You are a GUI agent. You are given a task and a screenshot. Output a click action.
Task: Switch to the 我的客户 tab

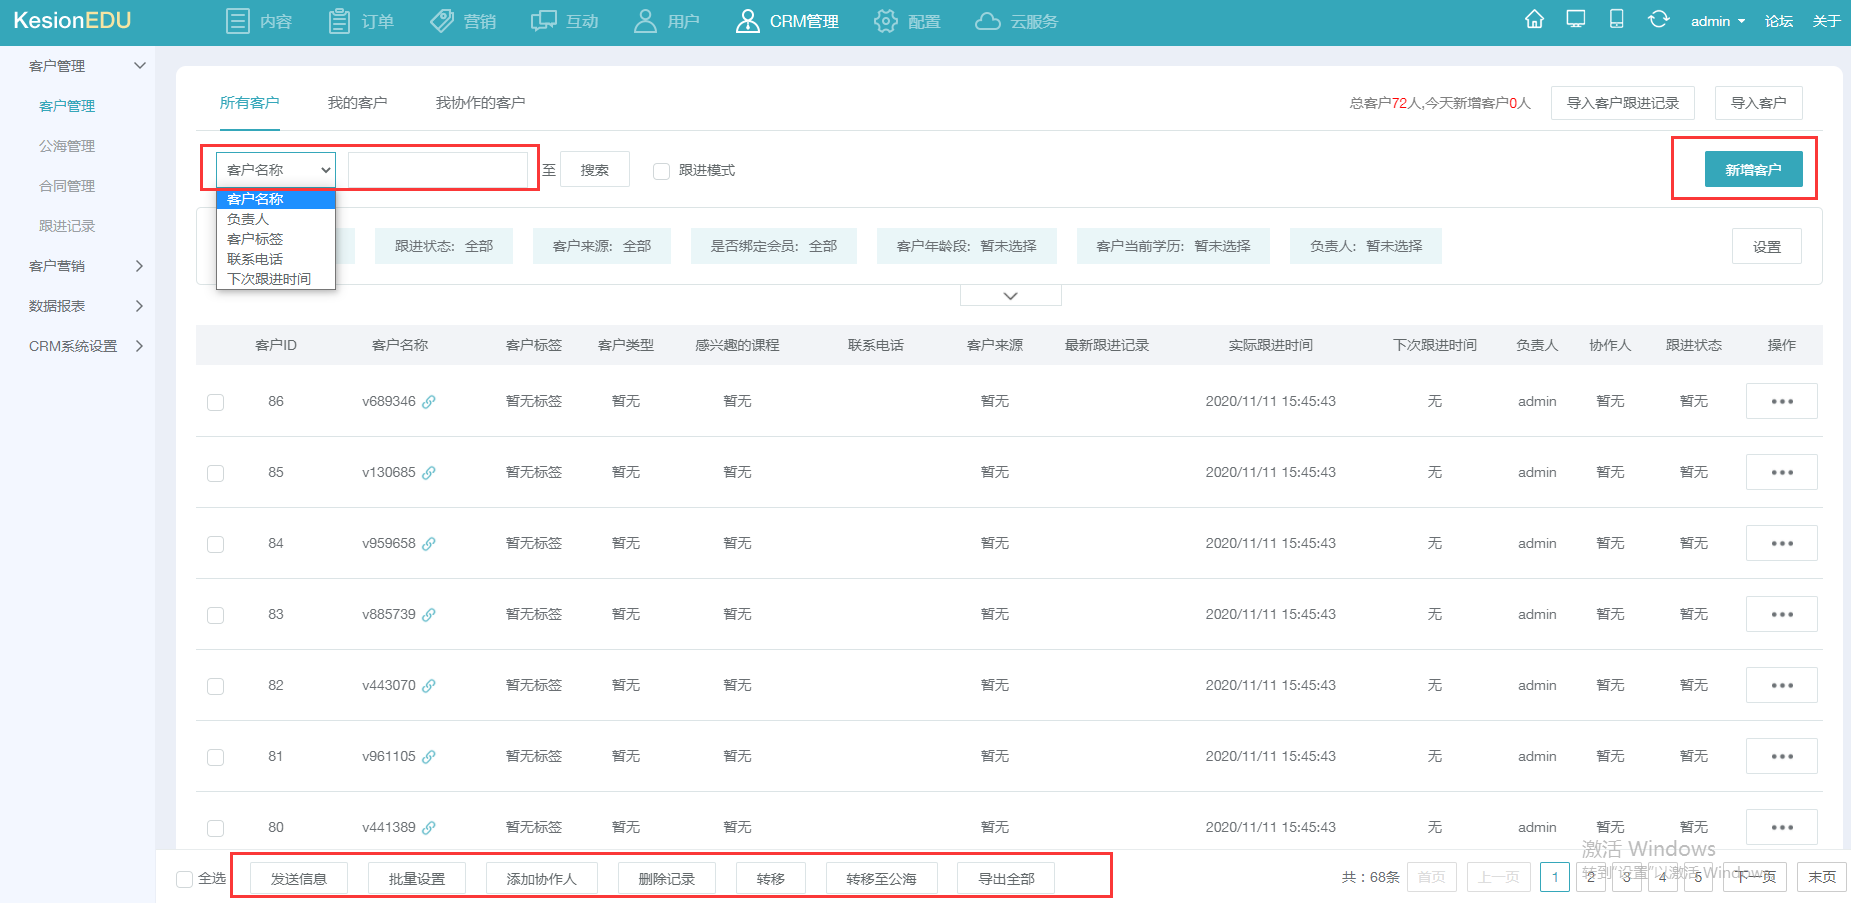coord(357,103)
